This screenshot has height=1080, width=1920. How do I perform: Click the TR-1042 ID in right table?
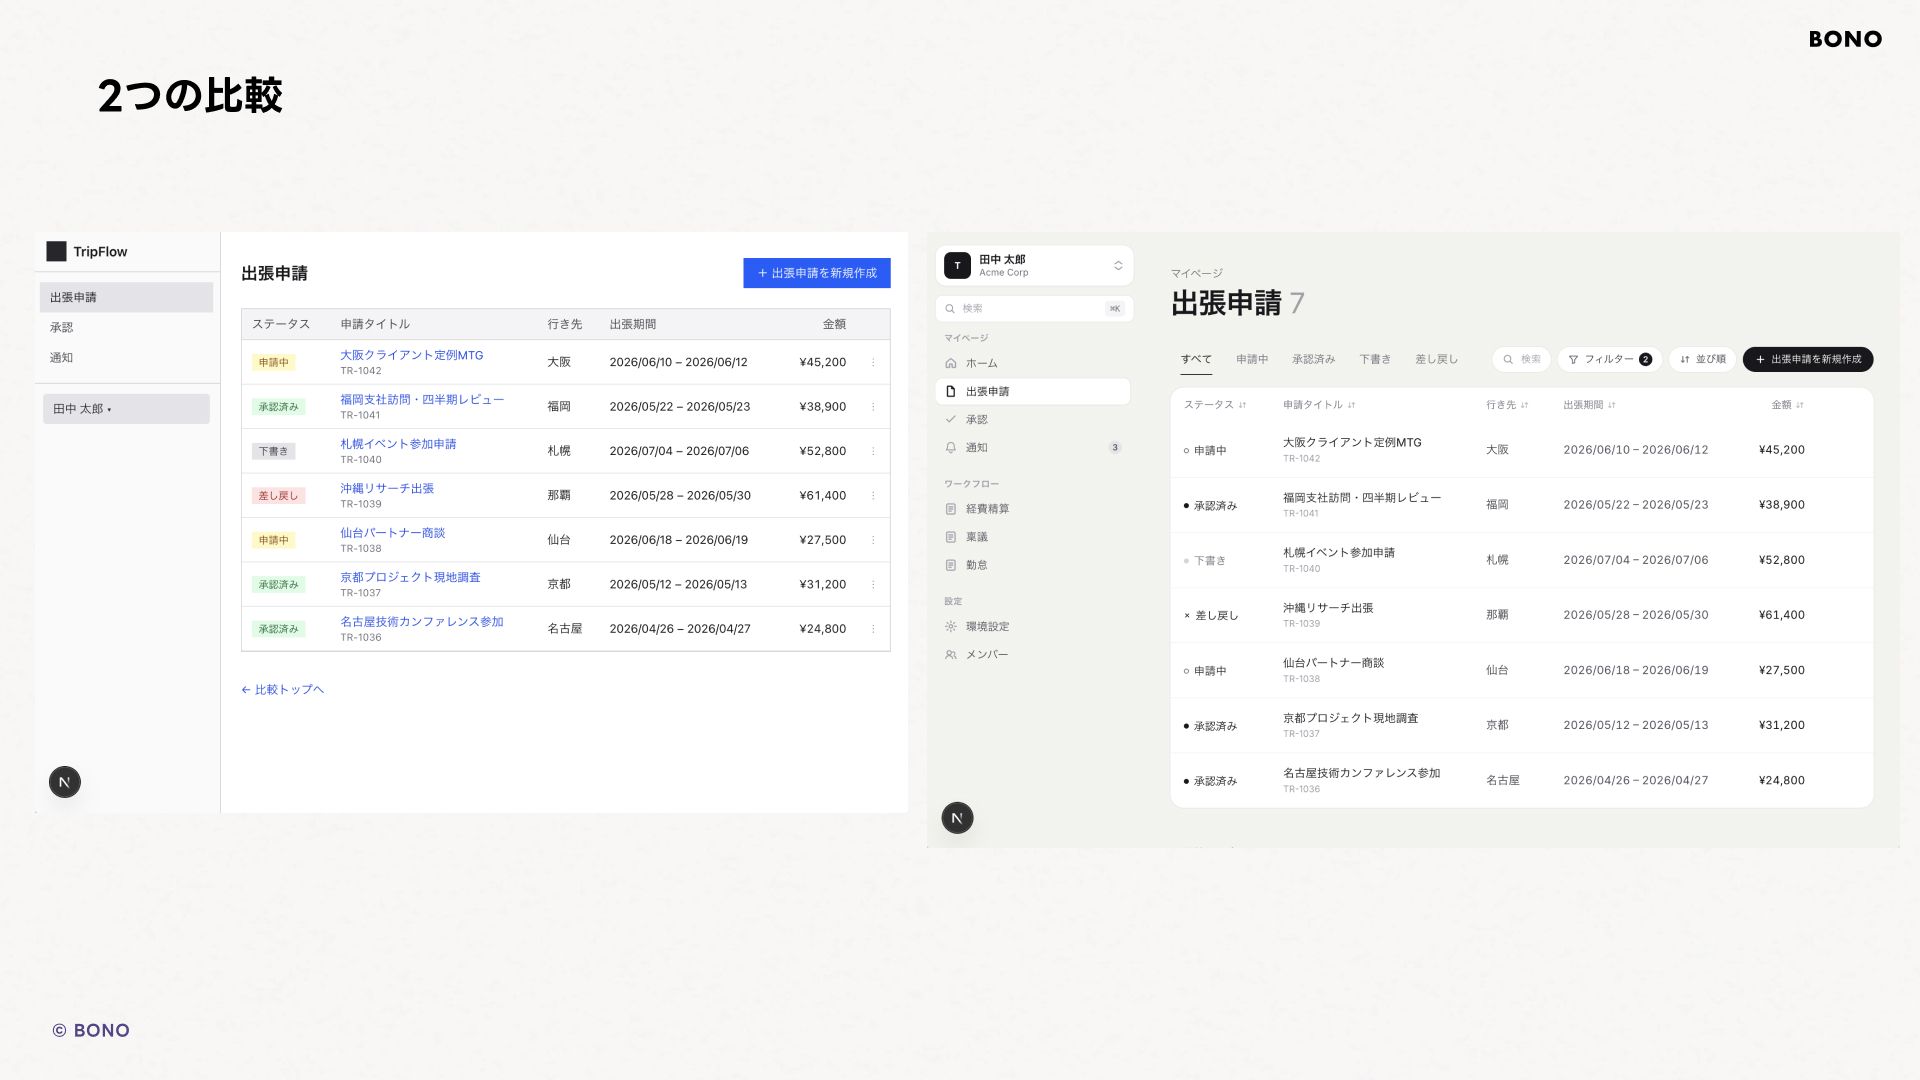click(x=1301, y=459)
